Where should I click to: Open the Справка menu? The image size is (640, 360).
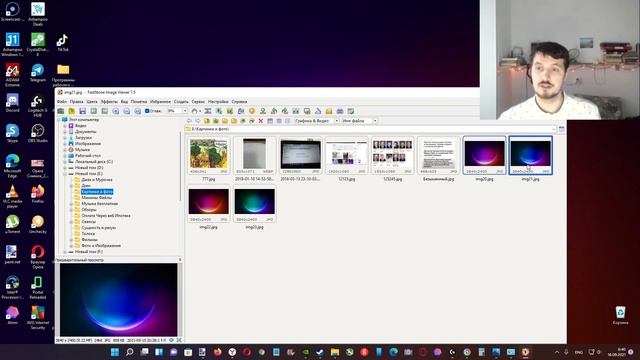[239, 102]
